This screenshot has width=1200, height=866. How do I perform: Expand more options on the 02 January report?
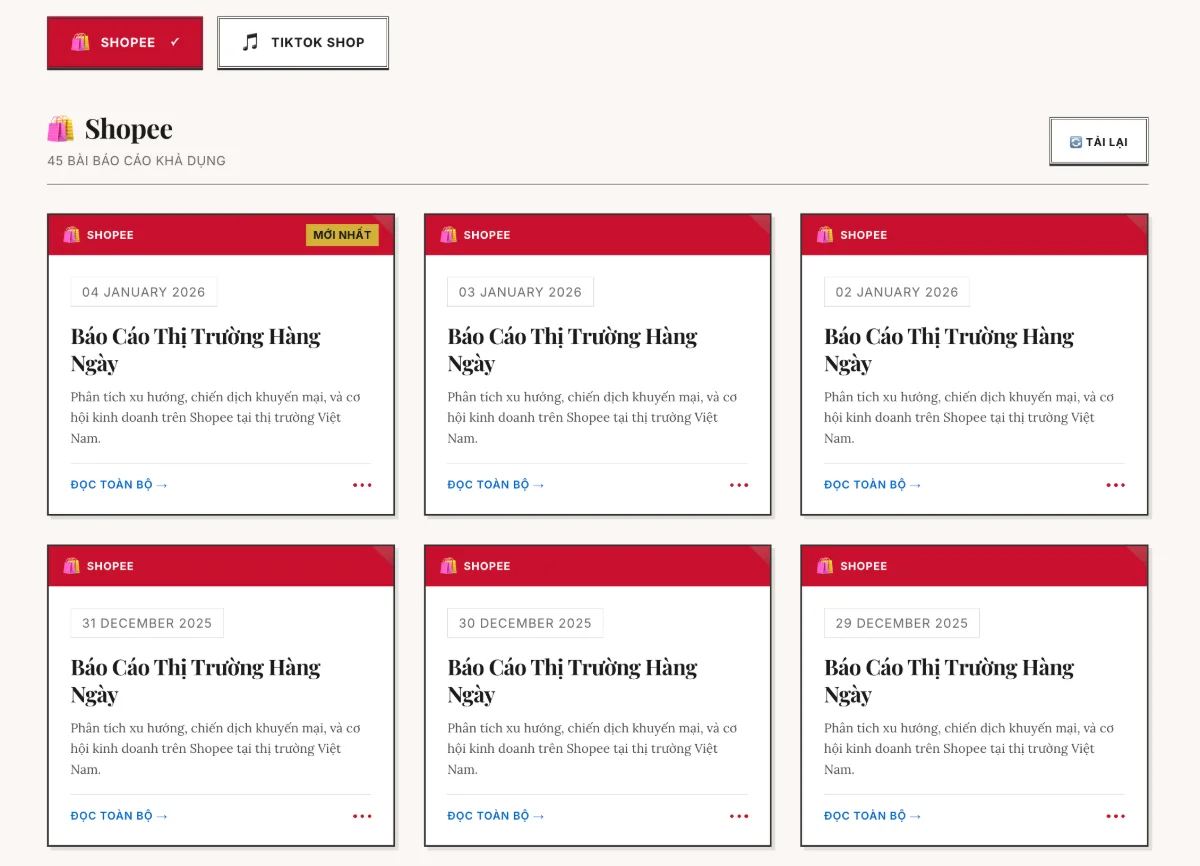pos(1116,485)
